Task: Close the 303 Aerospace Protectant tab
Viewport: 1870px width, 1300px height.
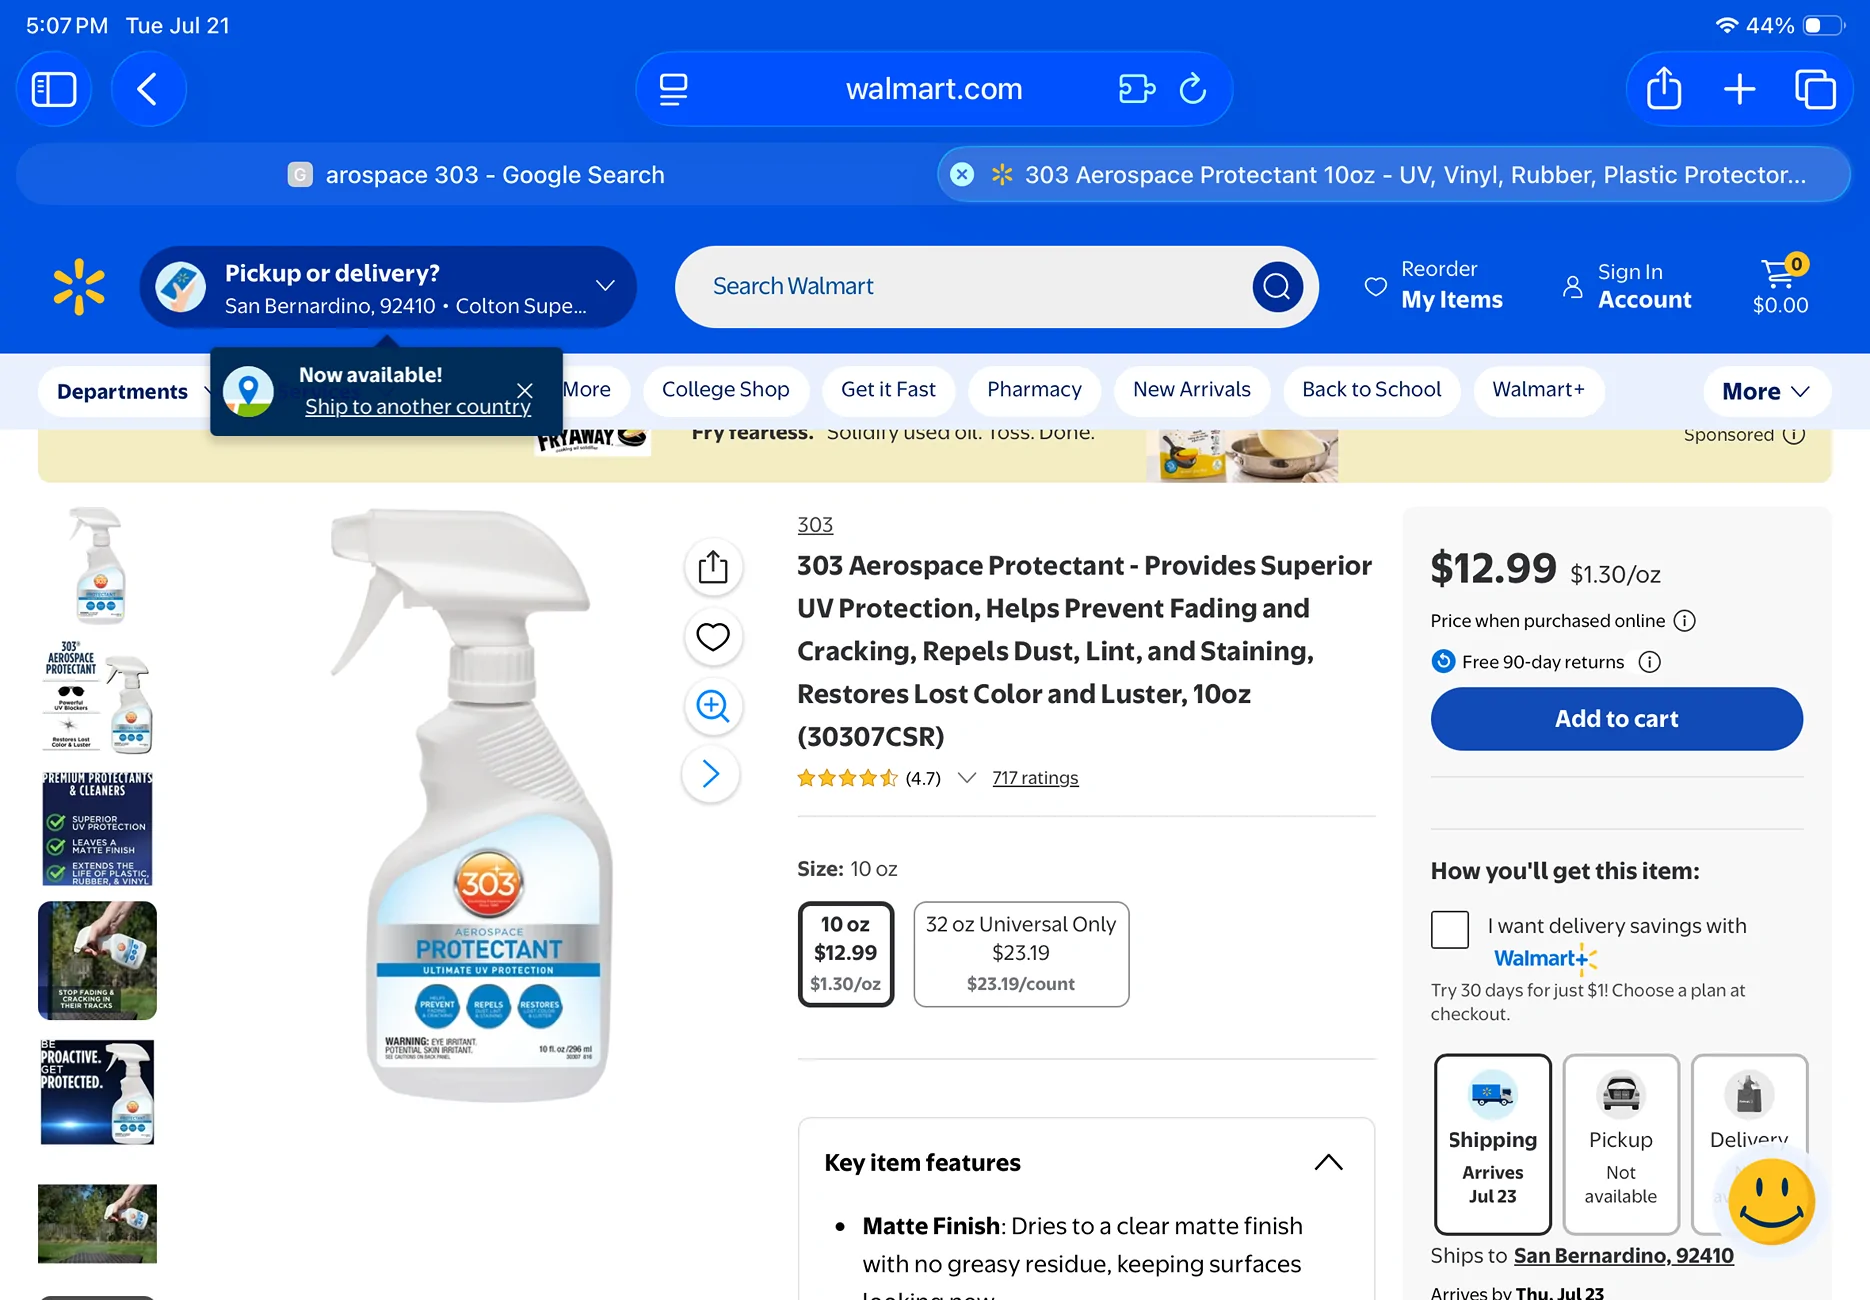Action: tap(962, 175)
